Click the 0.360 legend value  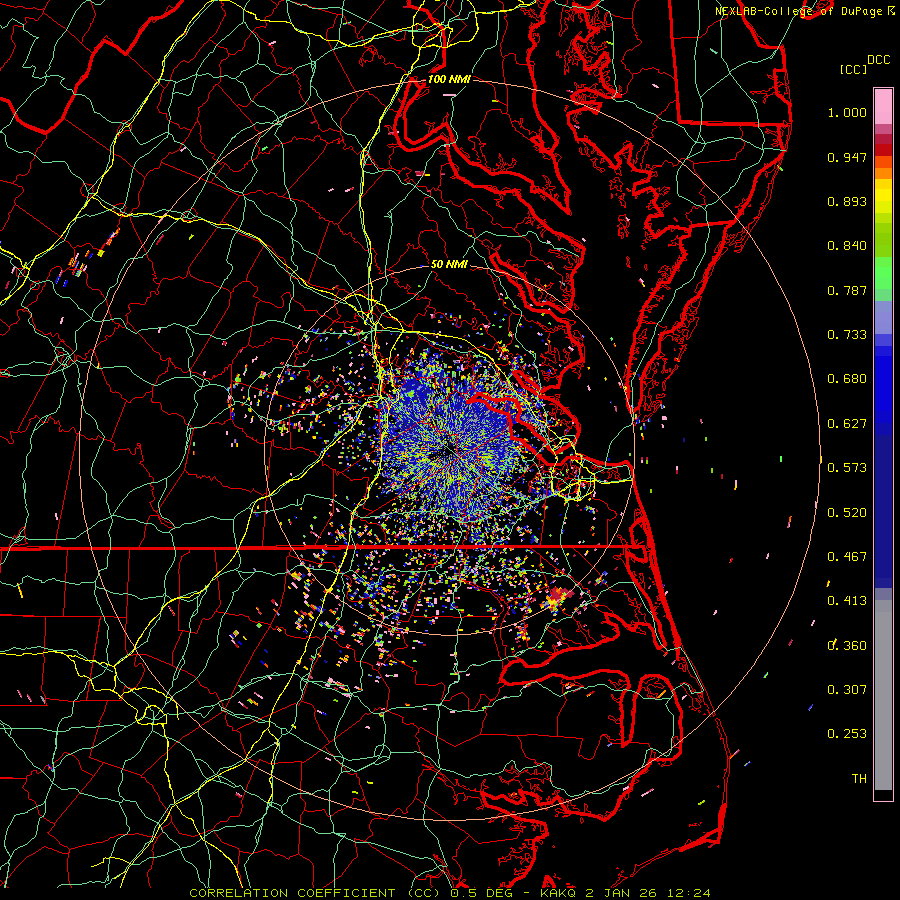pos(847,646)
